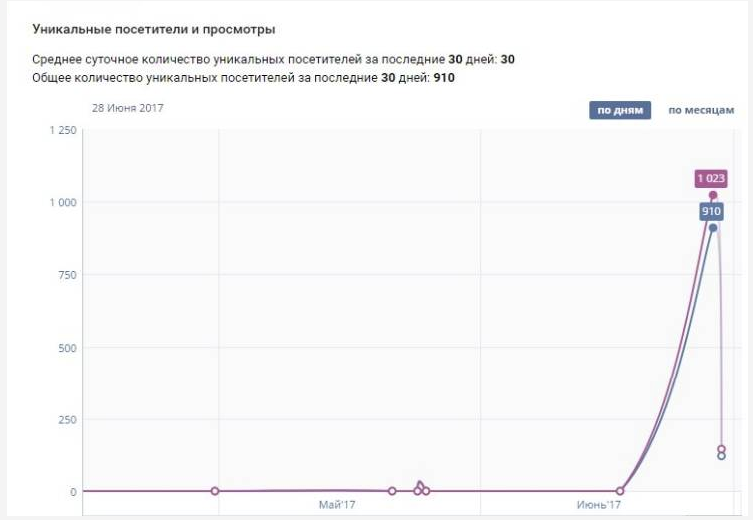753x520 pixels.
Task: Switch to the "по дням" view
Action: (x=620, y=110)
